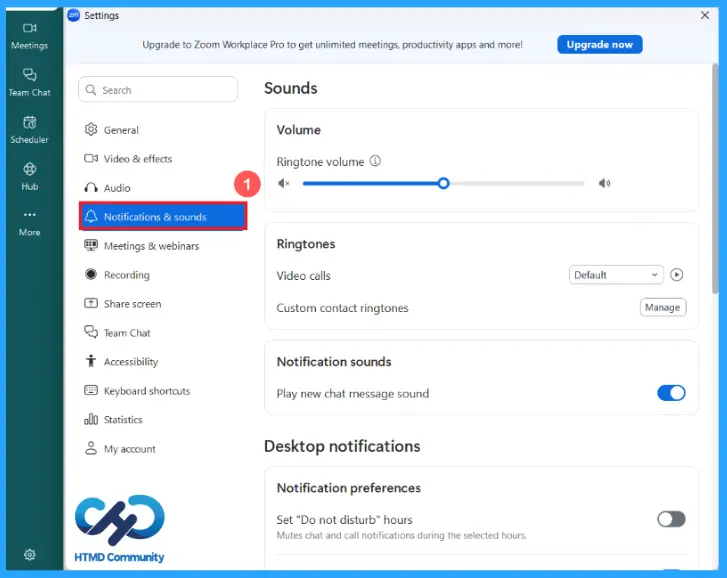Play the Video calls ringtone preview
727x578 pixels.
coord(676,275)
